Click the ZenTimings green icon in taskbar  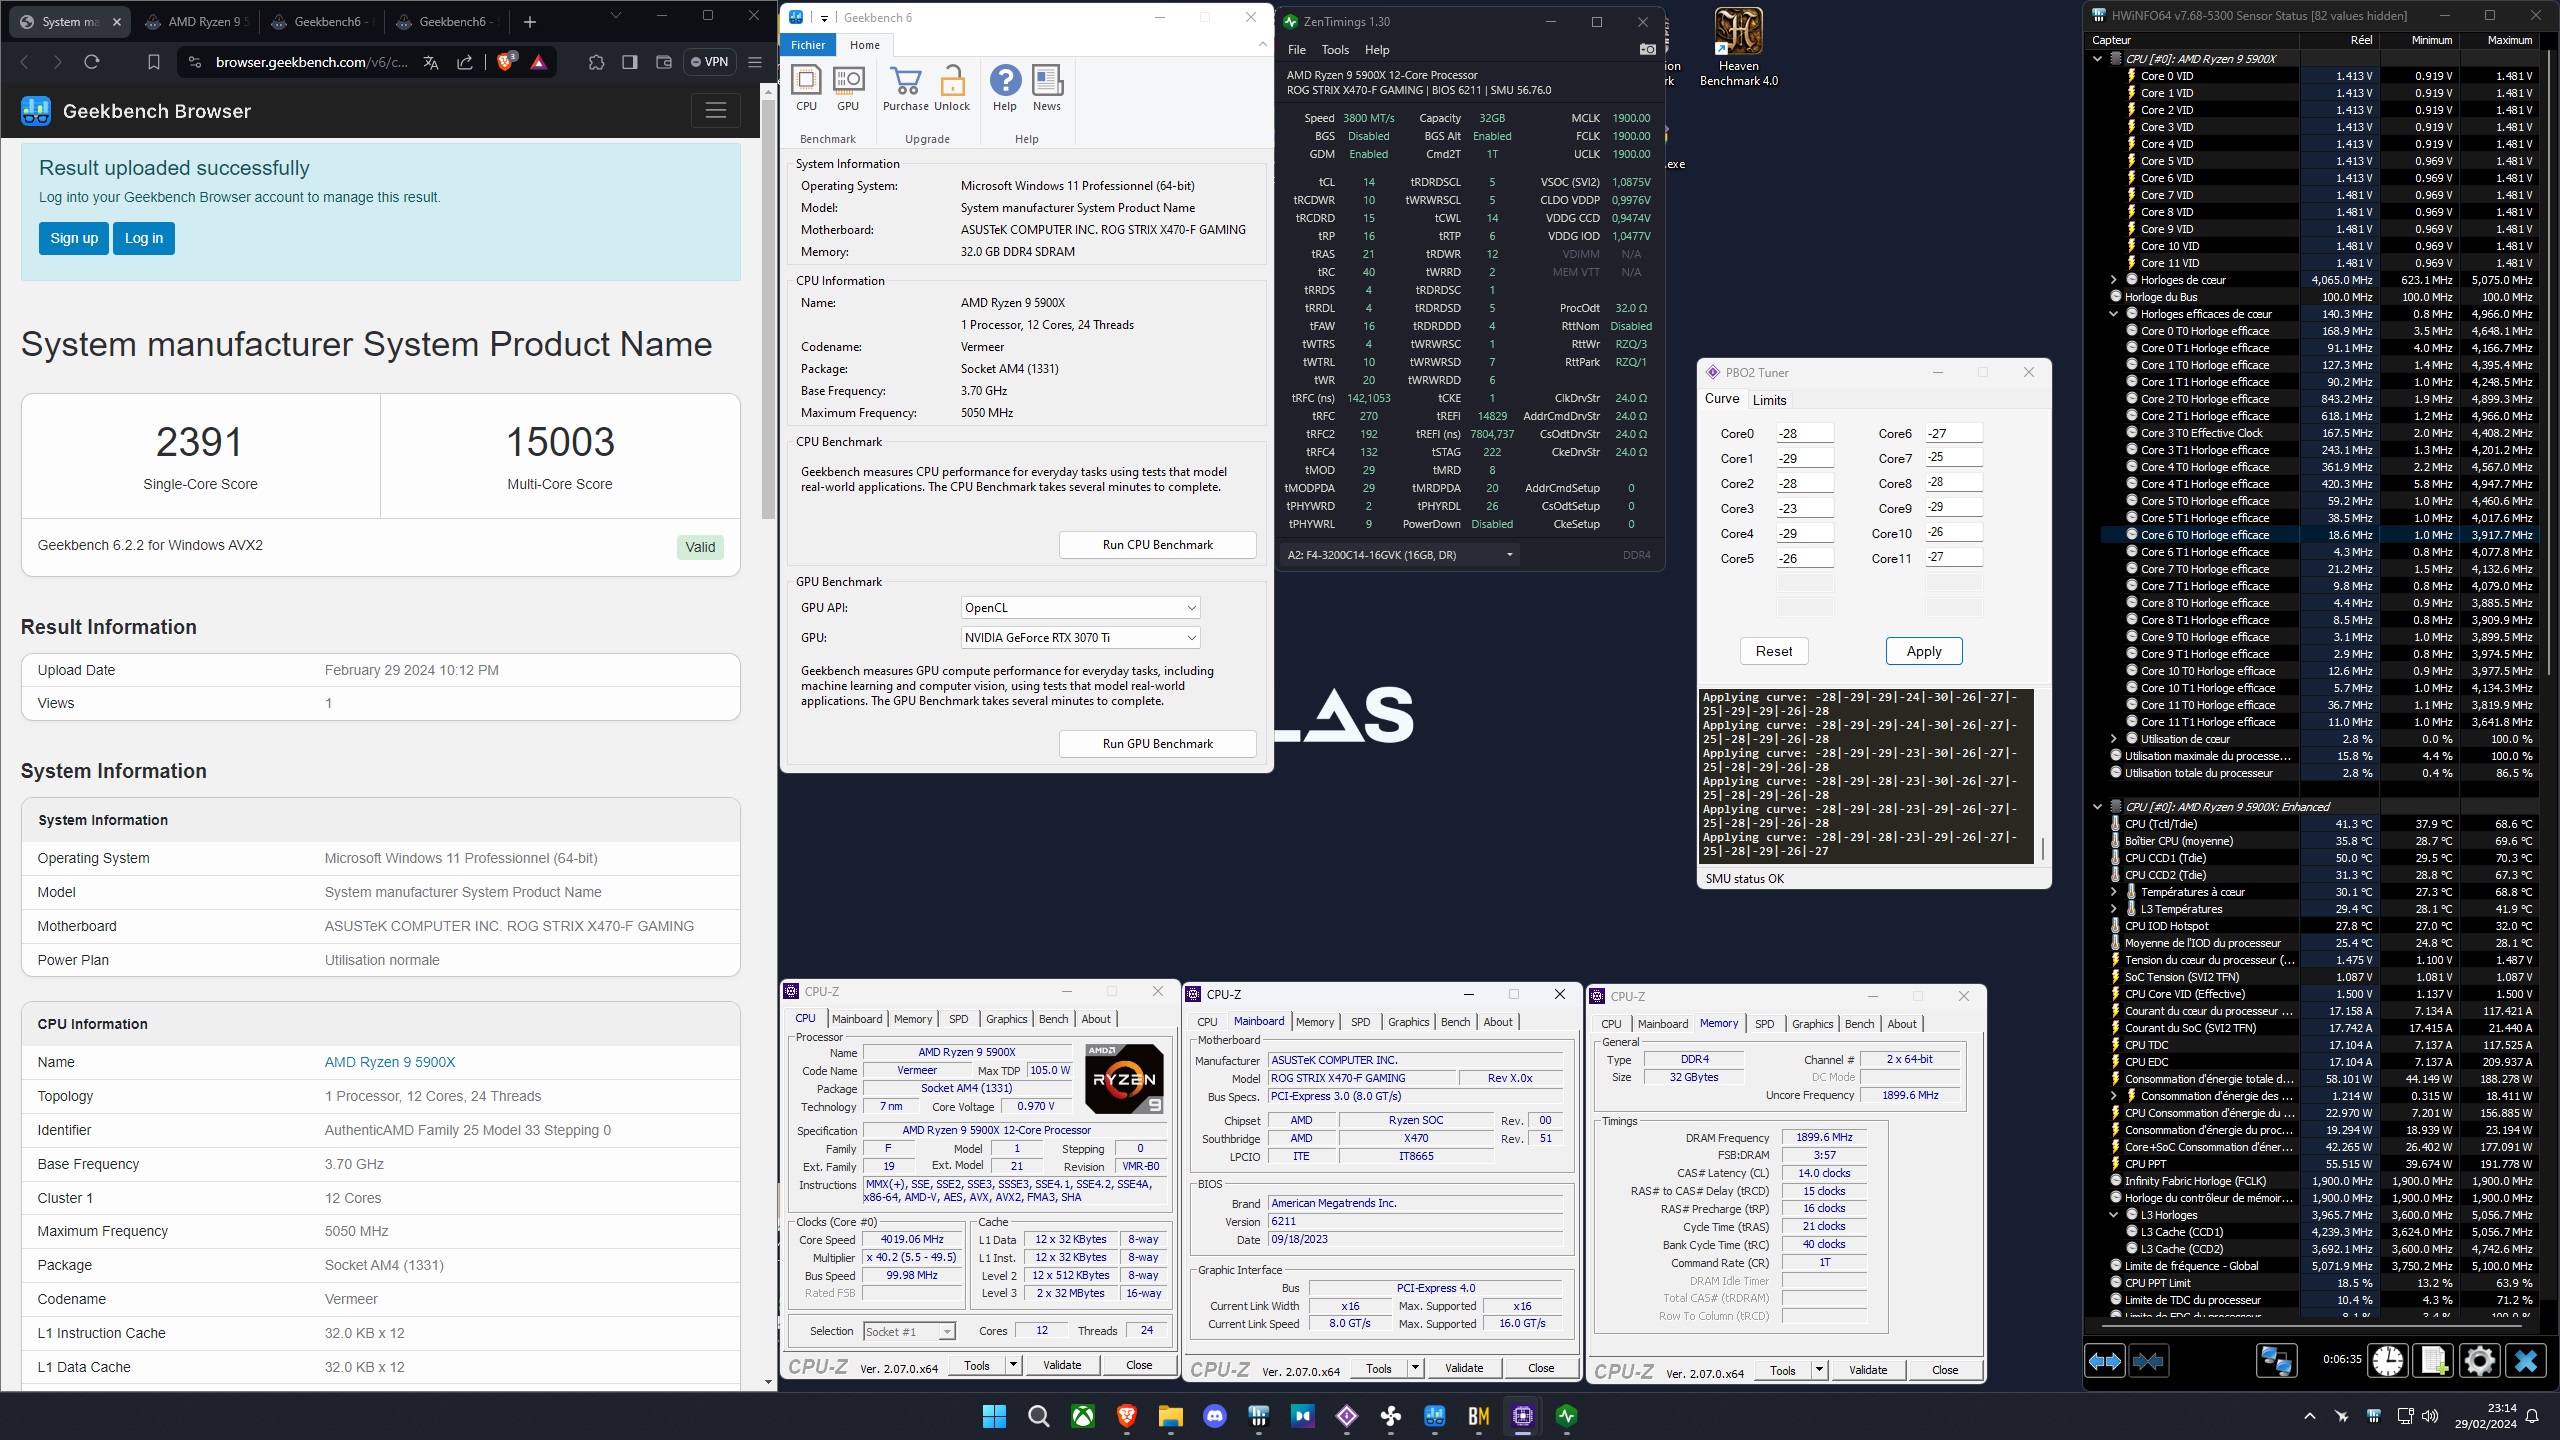point(1567,1416)
